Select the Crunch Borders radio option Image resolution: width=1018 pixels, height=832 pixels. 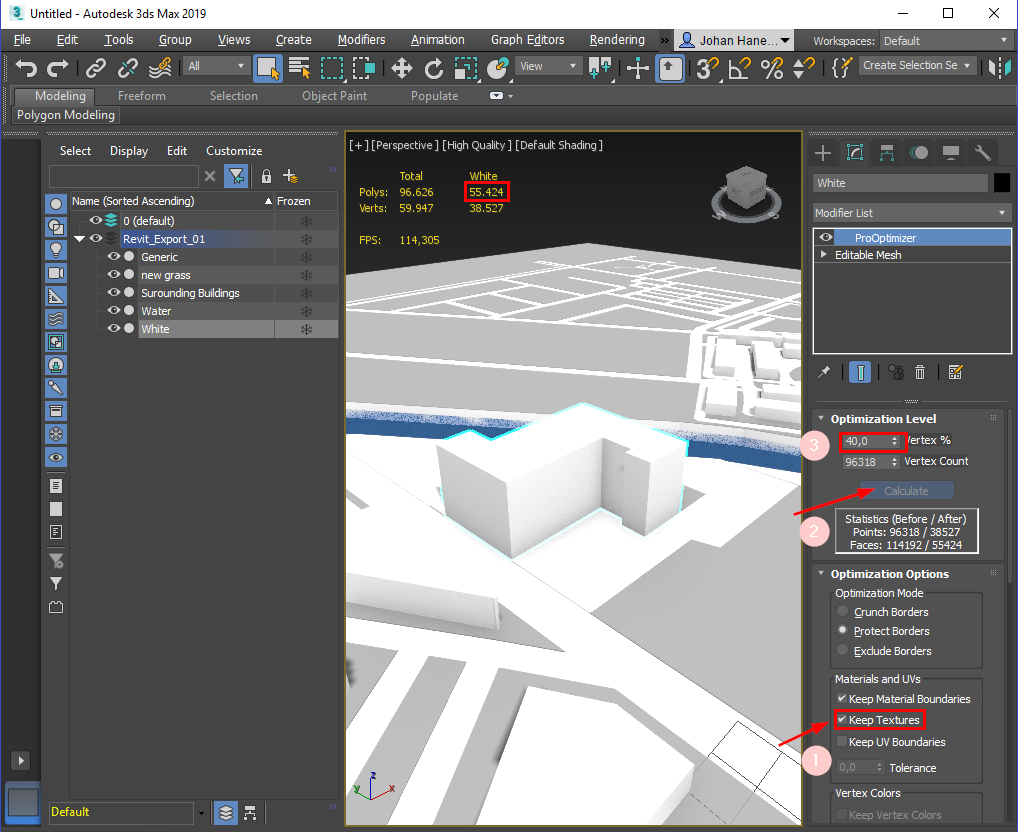tap(844, 611)
